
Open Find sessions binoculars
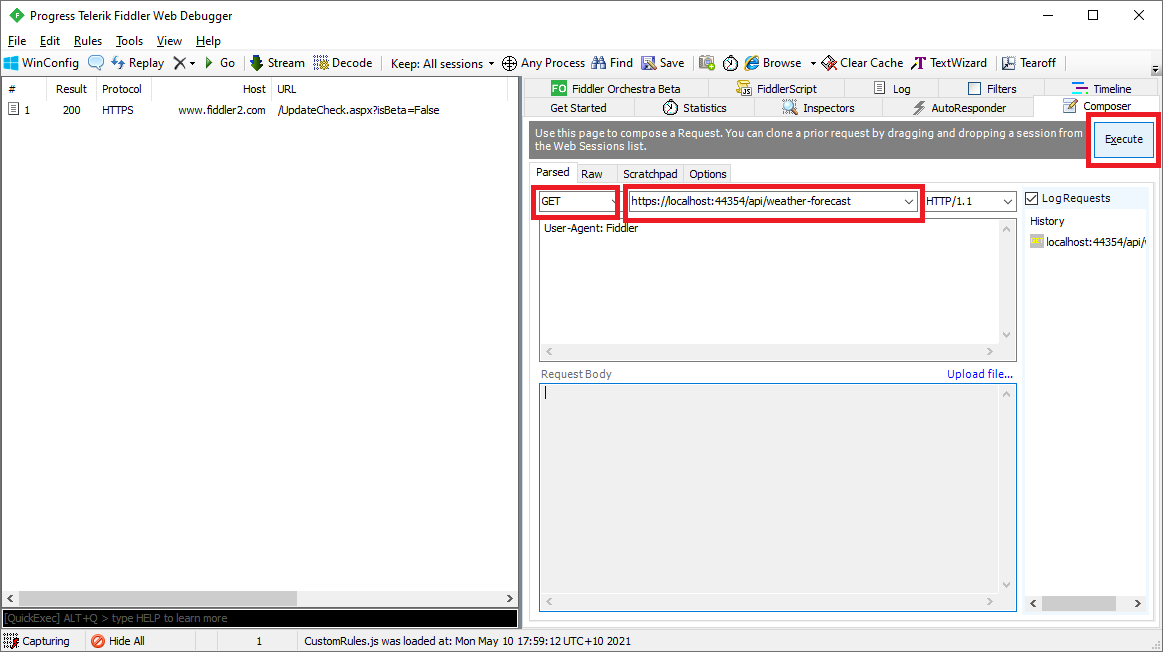coord(612,63)
